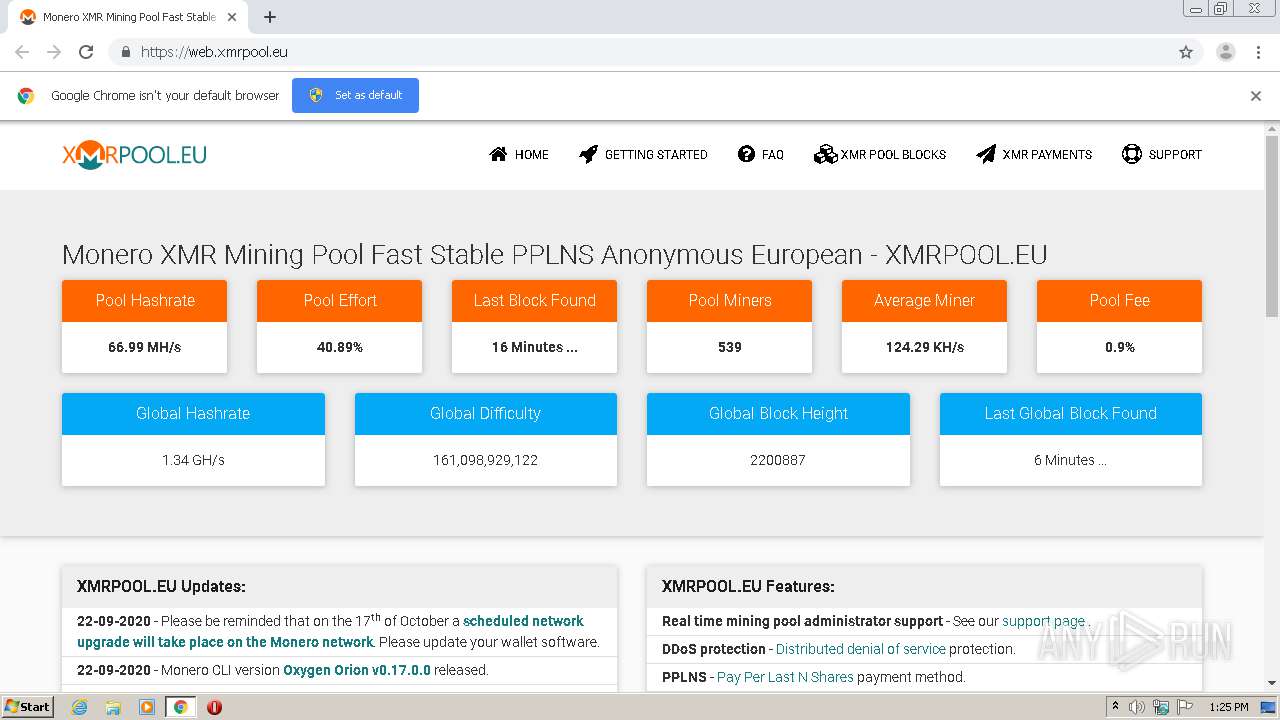The height and width of the screenshot is (720, 1280).
Task: Open the GETTING STARTED menu item
Action: click(643, 154)
